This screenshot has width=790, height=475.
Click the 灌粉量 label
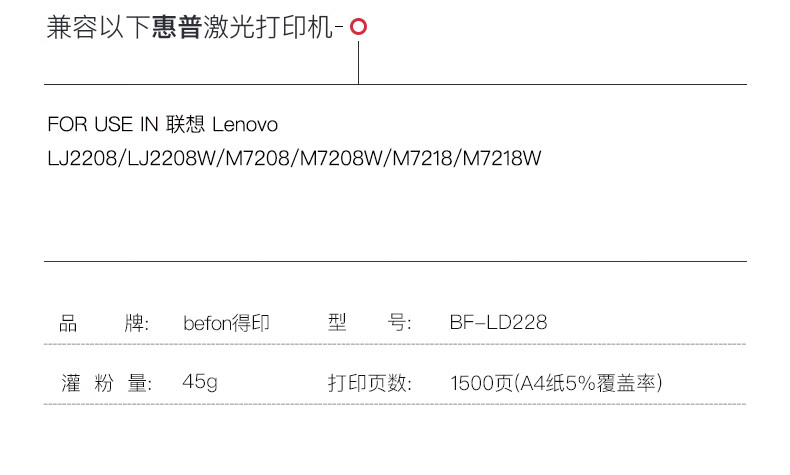coord(104,383)
